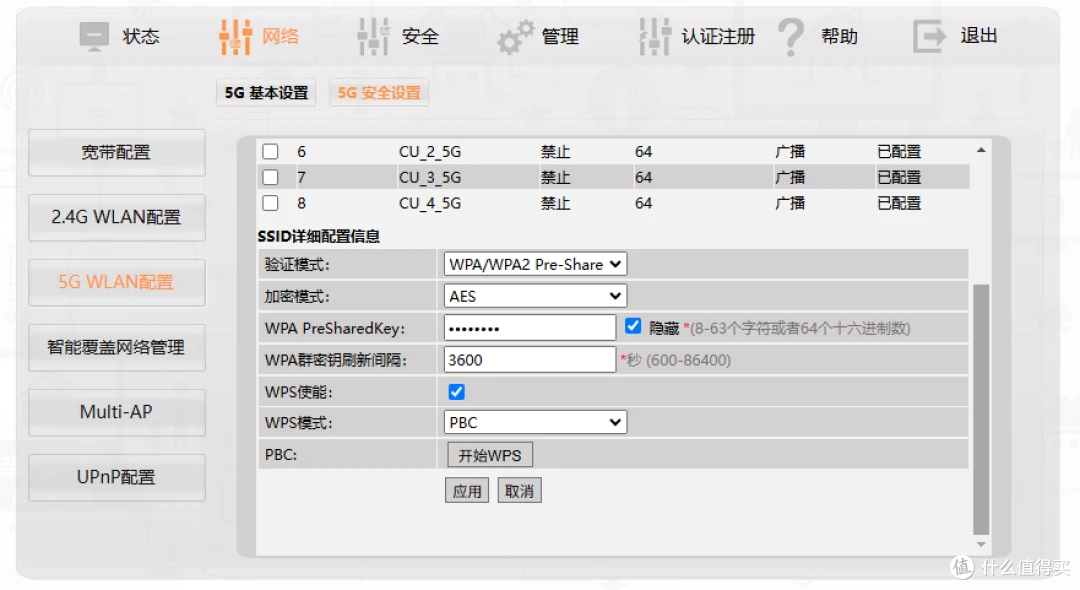Open 5G WLAN配置 in the sidebar
Screen dimensions: 1080x590
[116, 282]
